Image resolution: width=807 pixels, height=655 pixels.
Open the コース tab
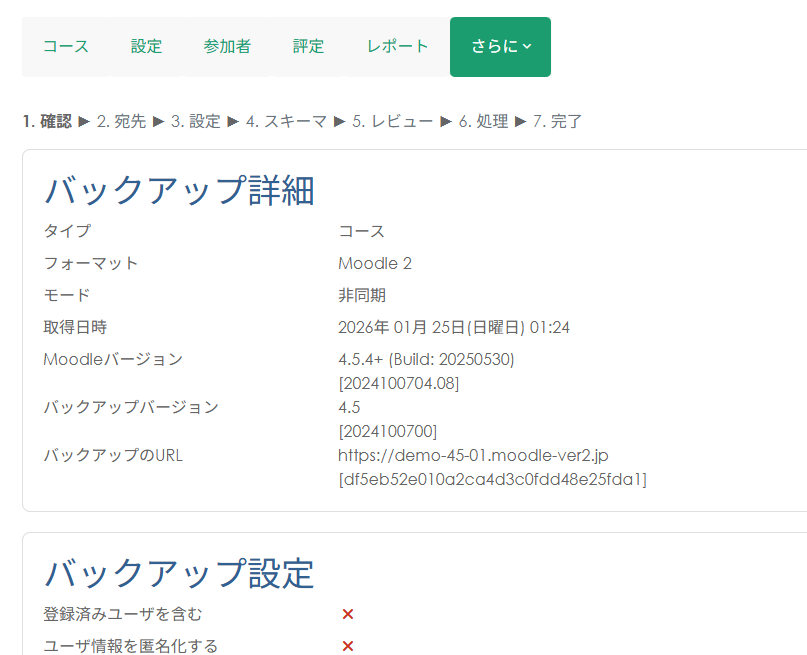pos(66,46)
